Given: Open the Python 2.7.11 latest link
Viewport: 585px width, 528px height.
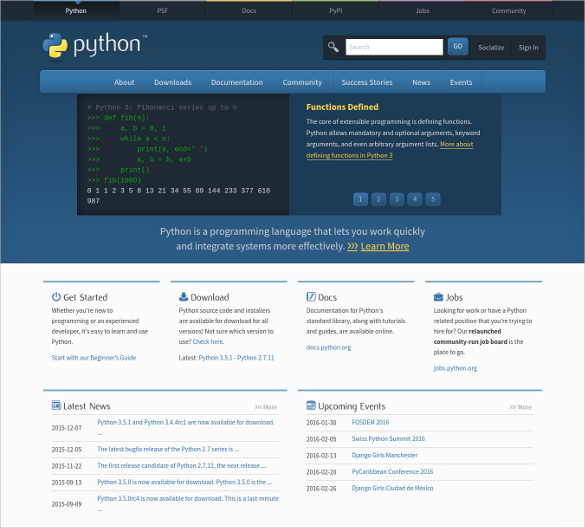Looking at the screenshot, I should point(255,357).
